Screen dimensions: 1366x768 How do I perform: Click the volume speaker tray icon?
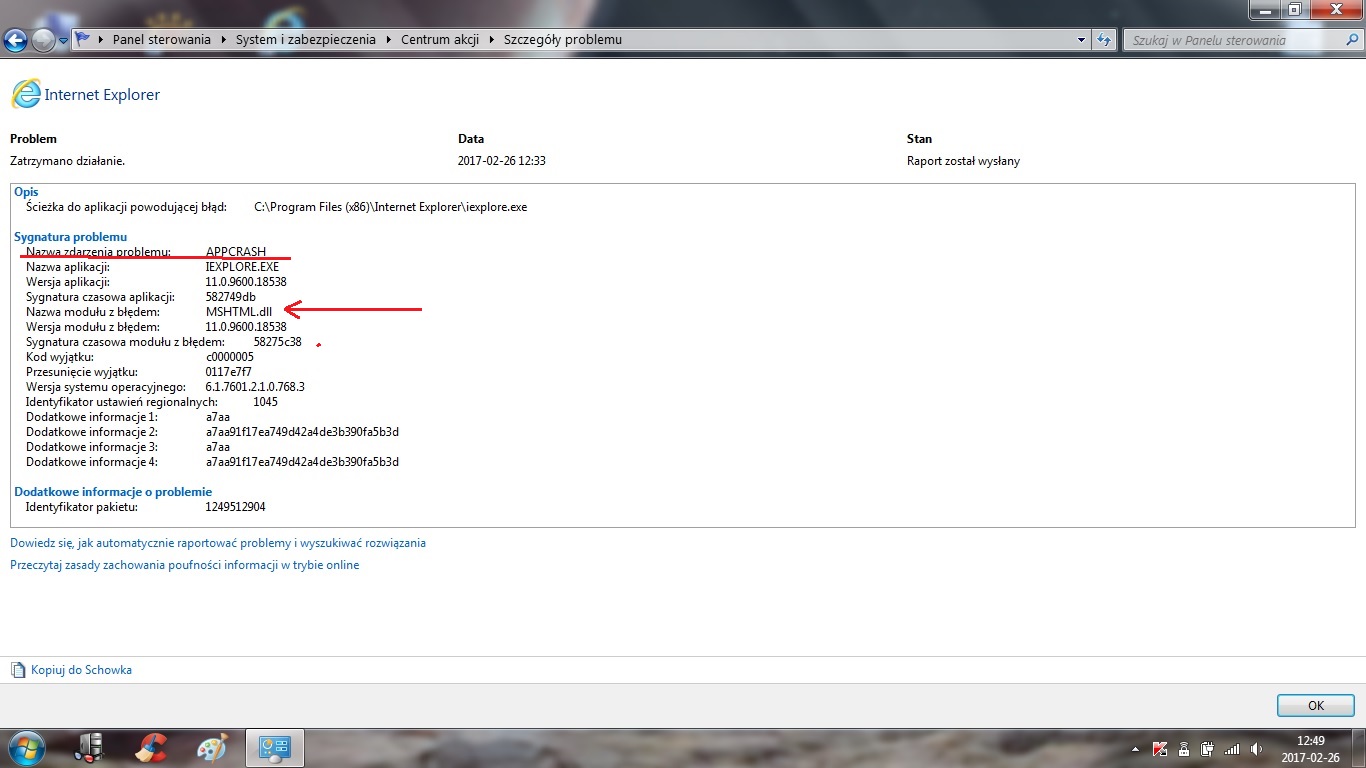[1255, 748]
